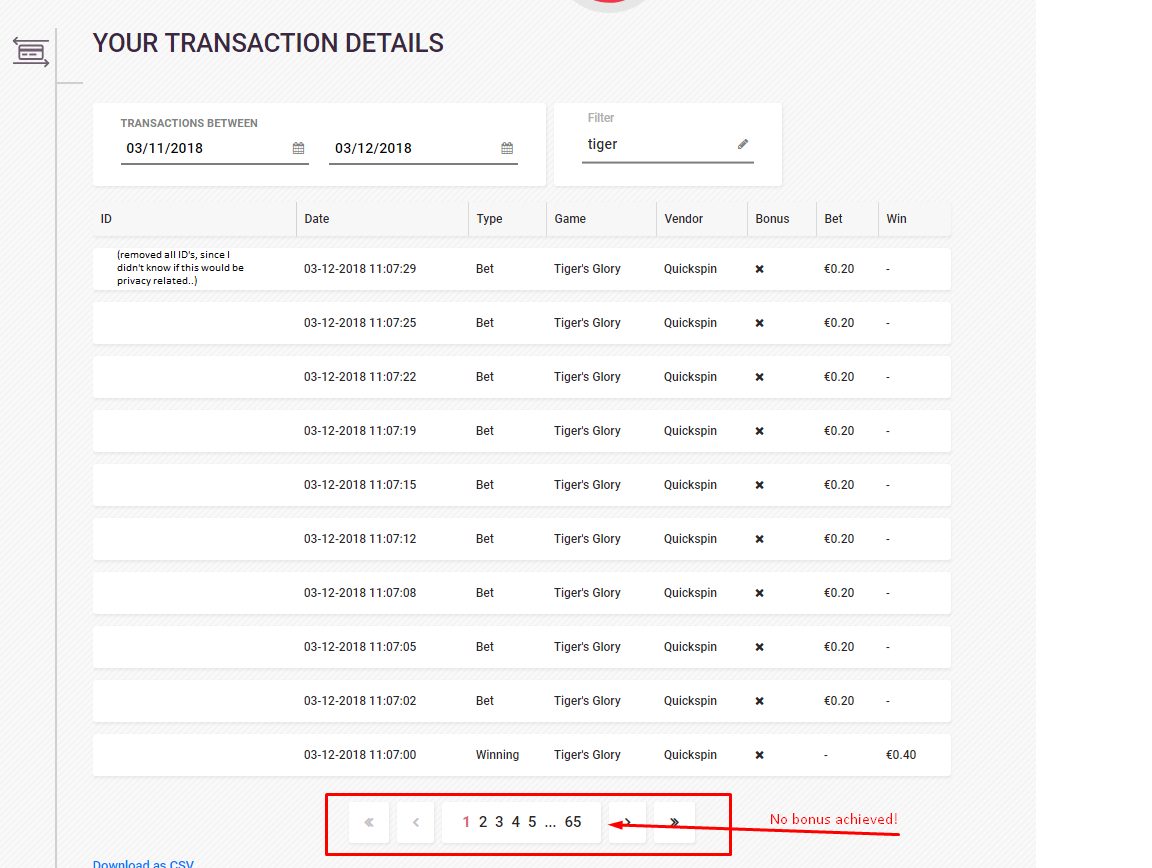Select page 1 in pagination
Image resolution: width=1152 pixels, height=868 pixels.
point(466,822)
